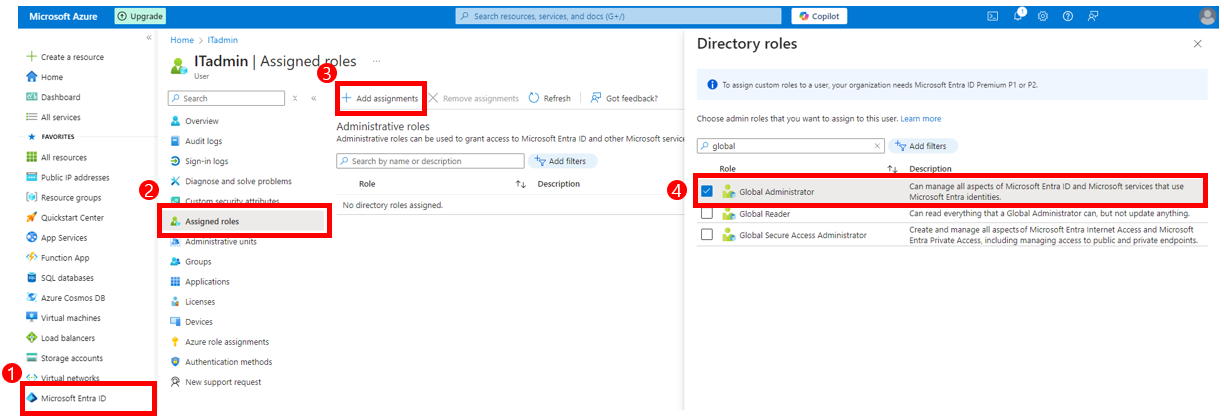1224x418 pixels.
Task: Open the Notifications bell
Action: click(x=1018, y=16)
